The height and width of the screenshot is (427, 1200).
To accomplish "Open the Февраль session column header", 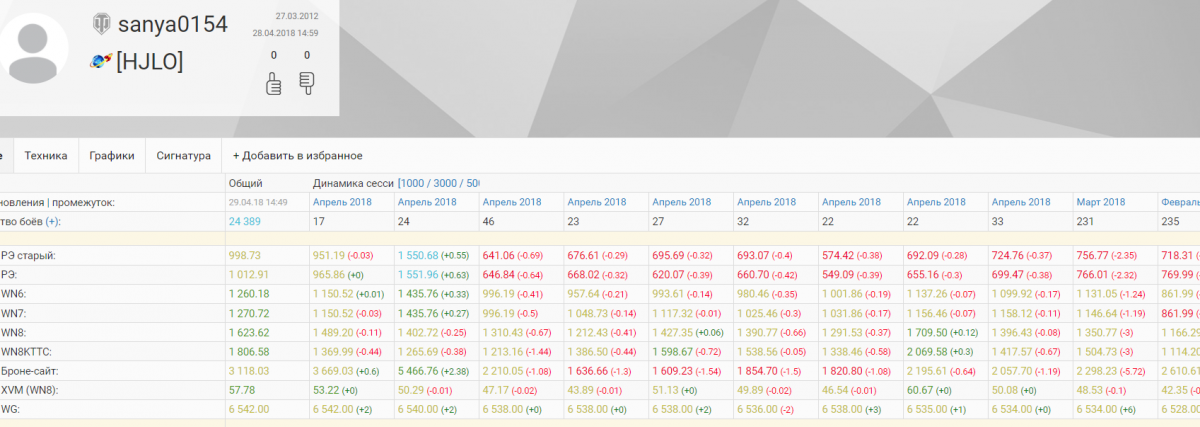I will pyautogui.click(x=1180, y=202).
